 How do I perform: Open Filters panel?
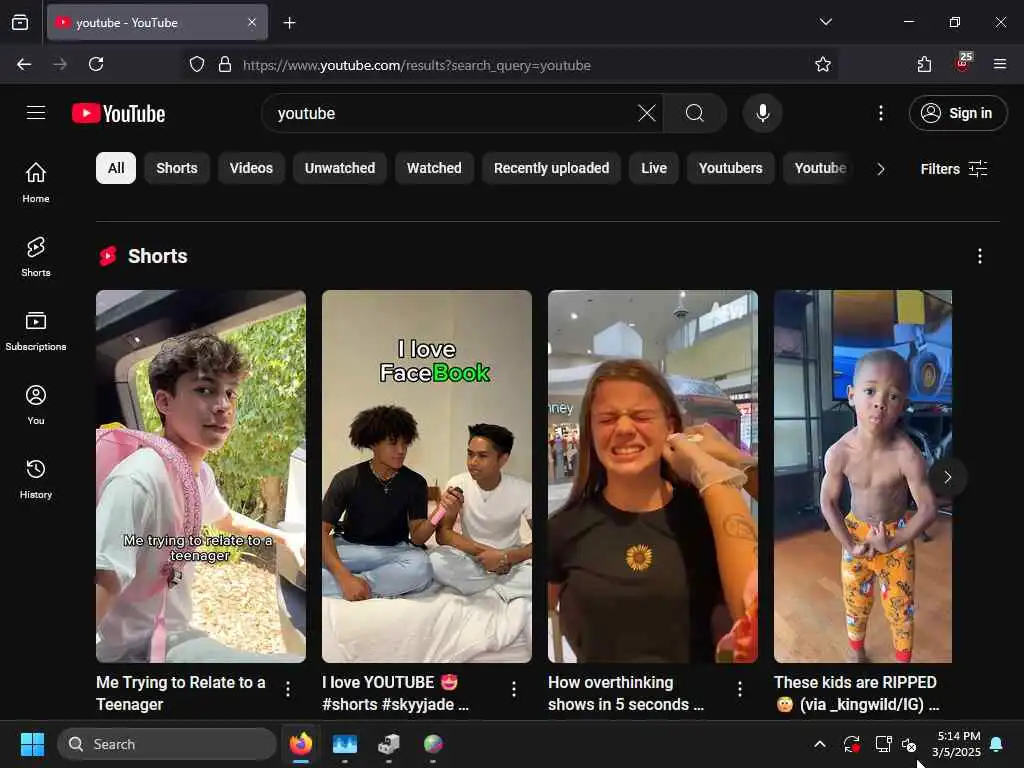point(954,168)
